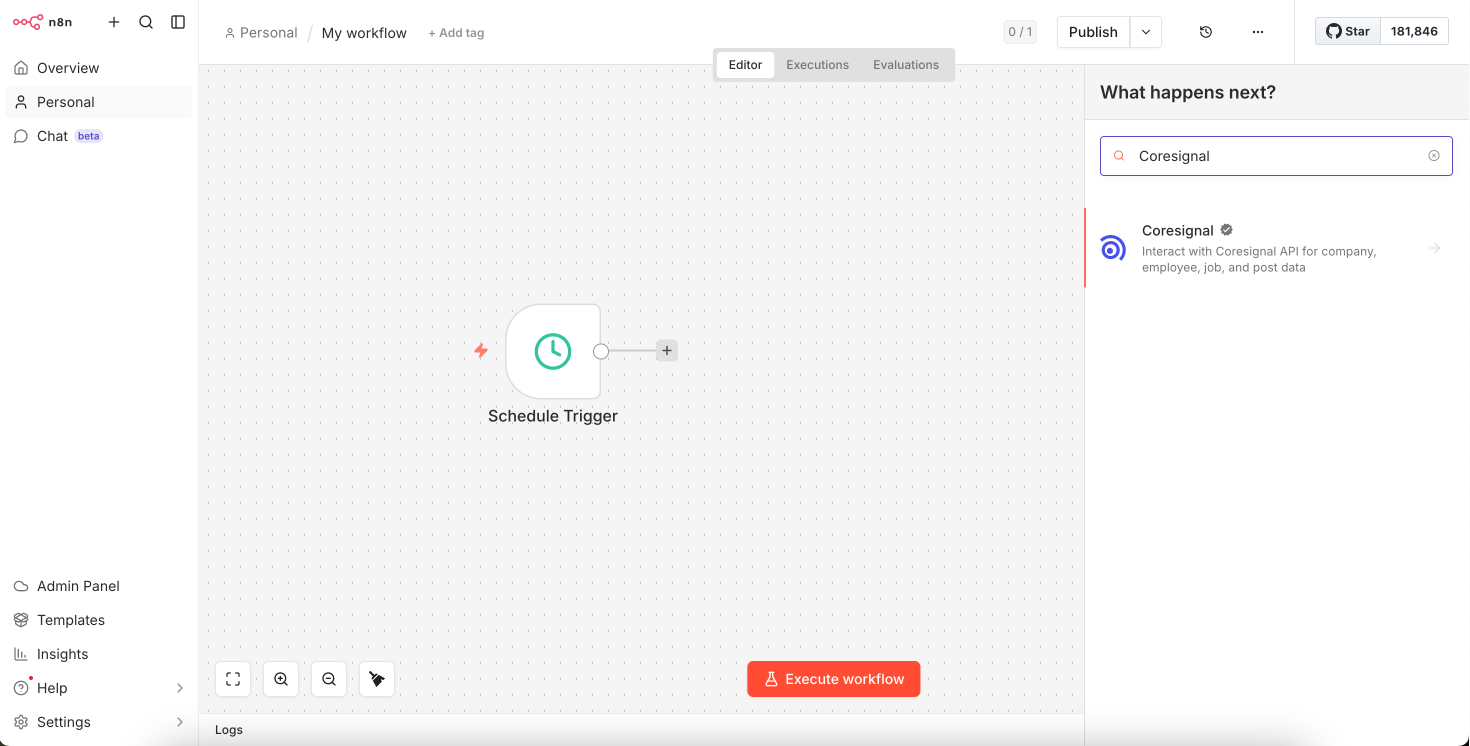The height and width of the screenshot is (746, 1470).
Task: Click the Coresignal logo icon
Action: [x=1113, y=248]
